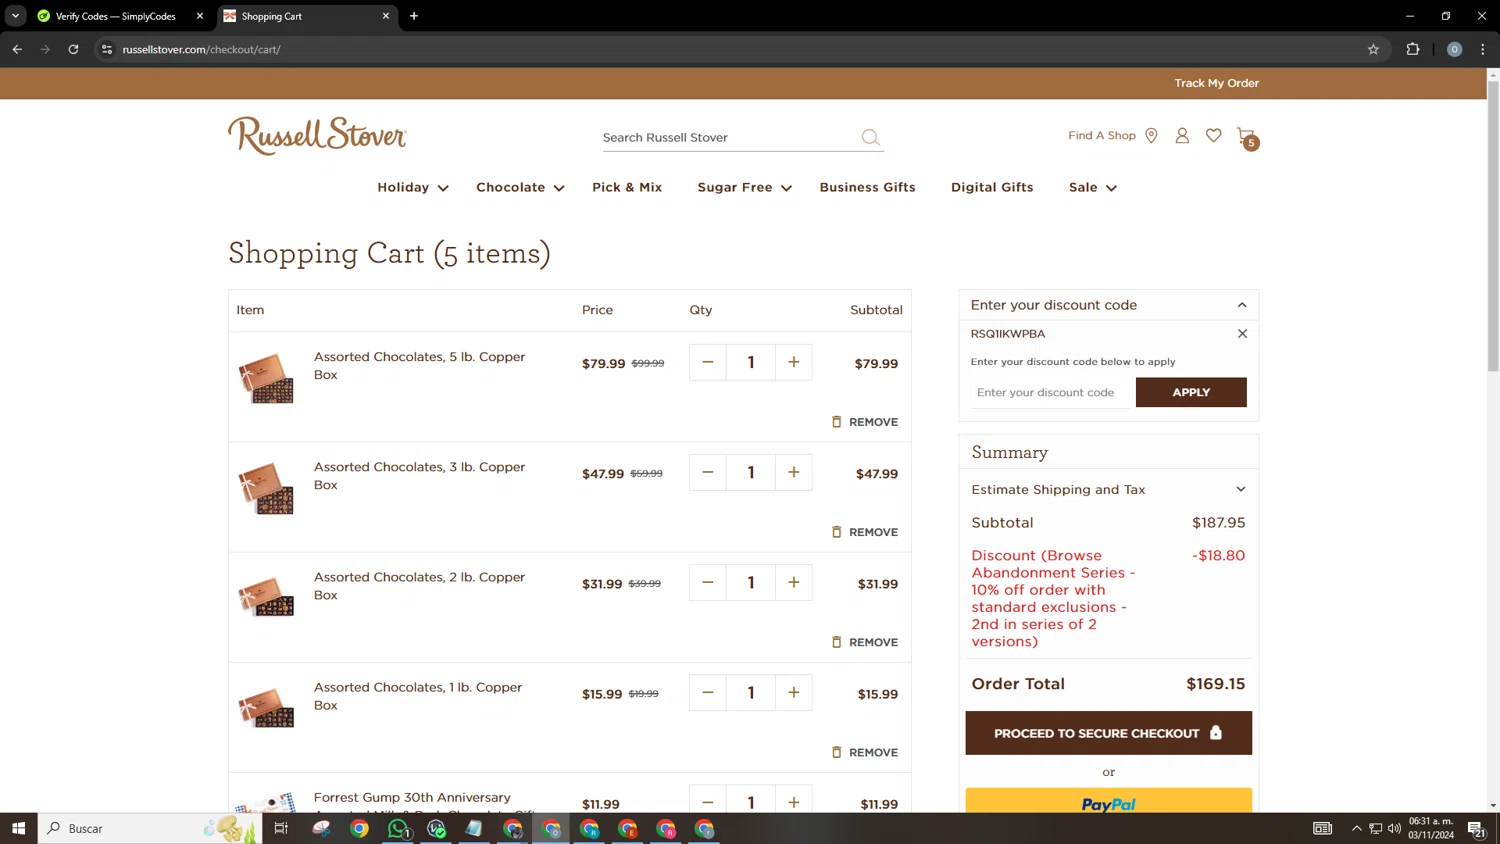The image size is (1500, 844).
Task: Remove the applied code RSQ1IKWPBA
Action: coord(1242,333)
